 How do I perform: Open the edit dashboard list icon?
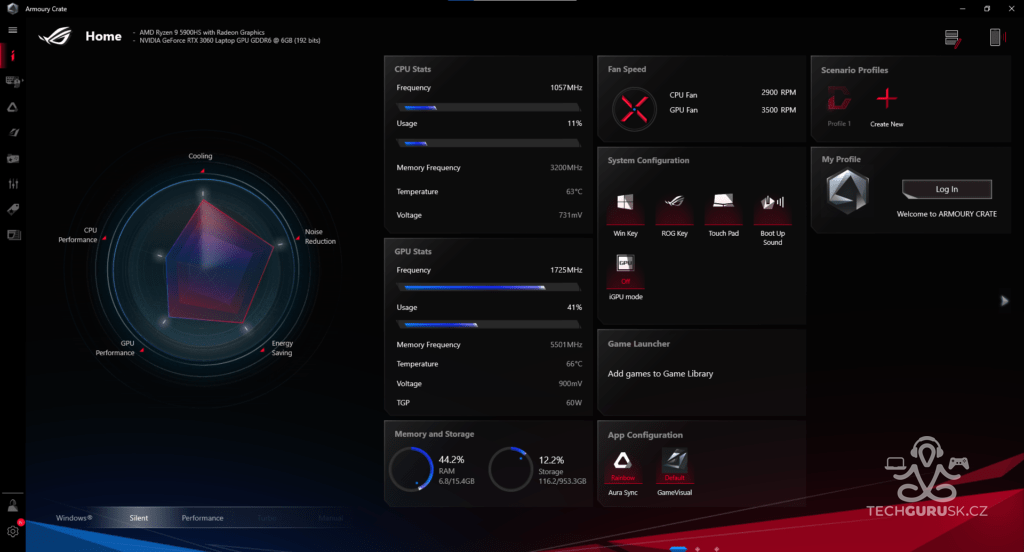(952, 39)
